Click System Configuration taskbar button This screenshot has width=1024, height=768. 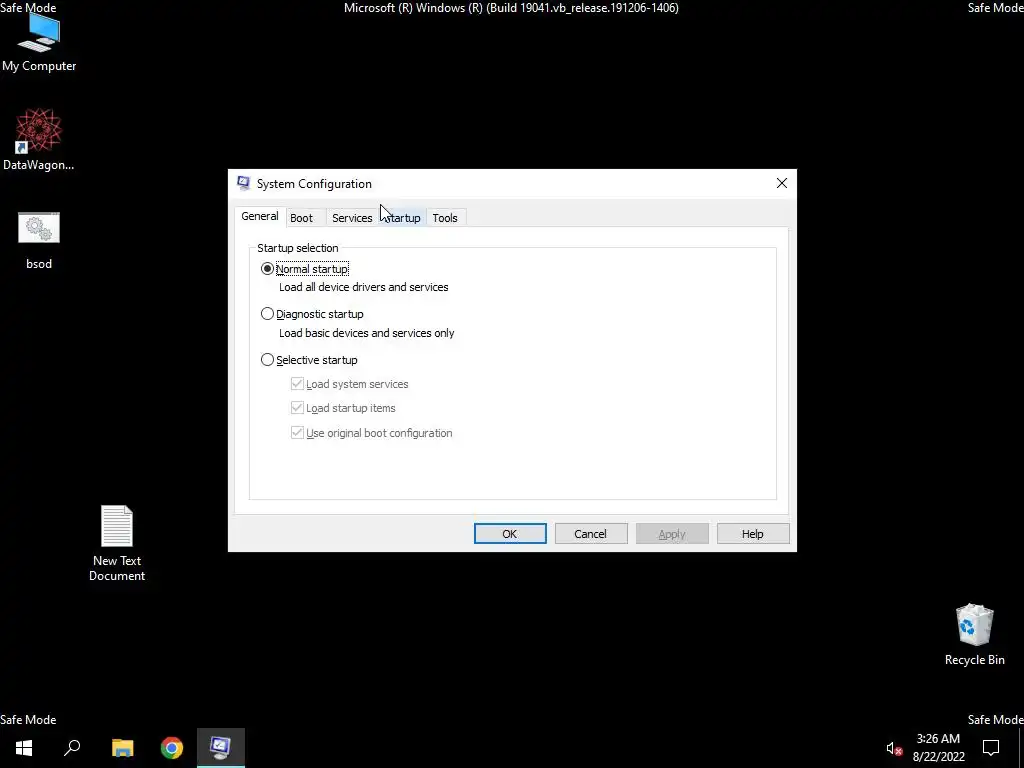coord(221,747)
